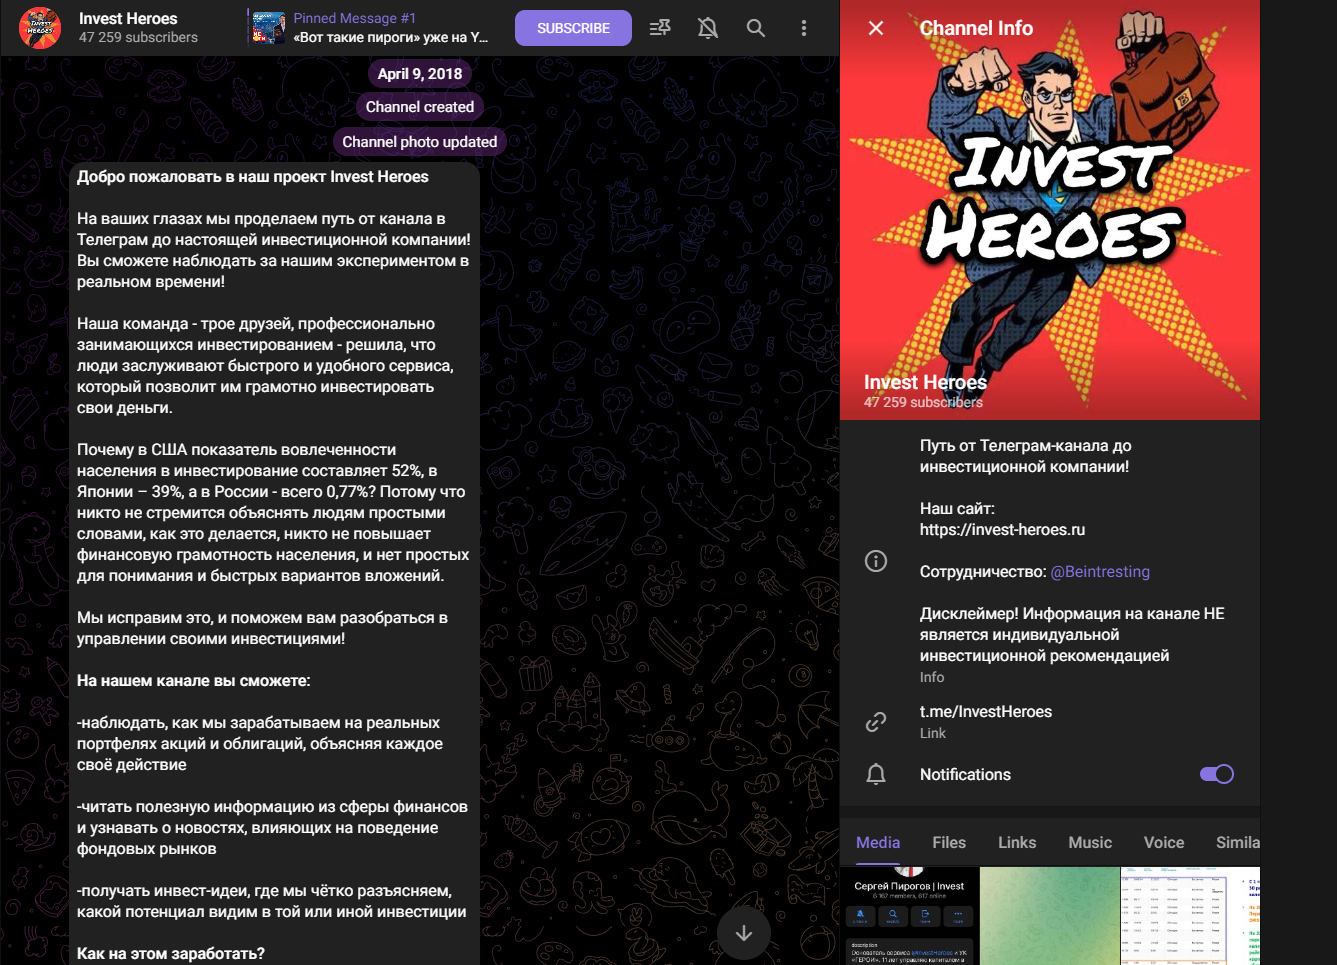Open the three-dot more options menu
Viewport: 1337px width, 965px height.
[804, 28]
